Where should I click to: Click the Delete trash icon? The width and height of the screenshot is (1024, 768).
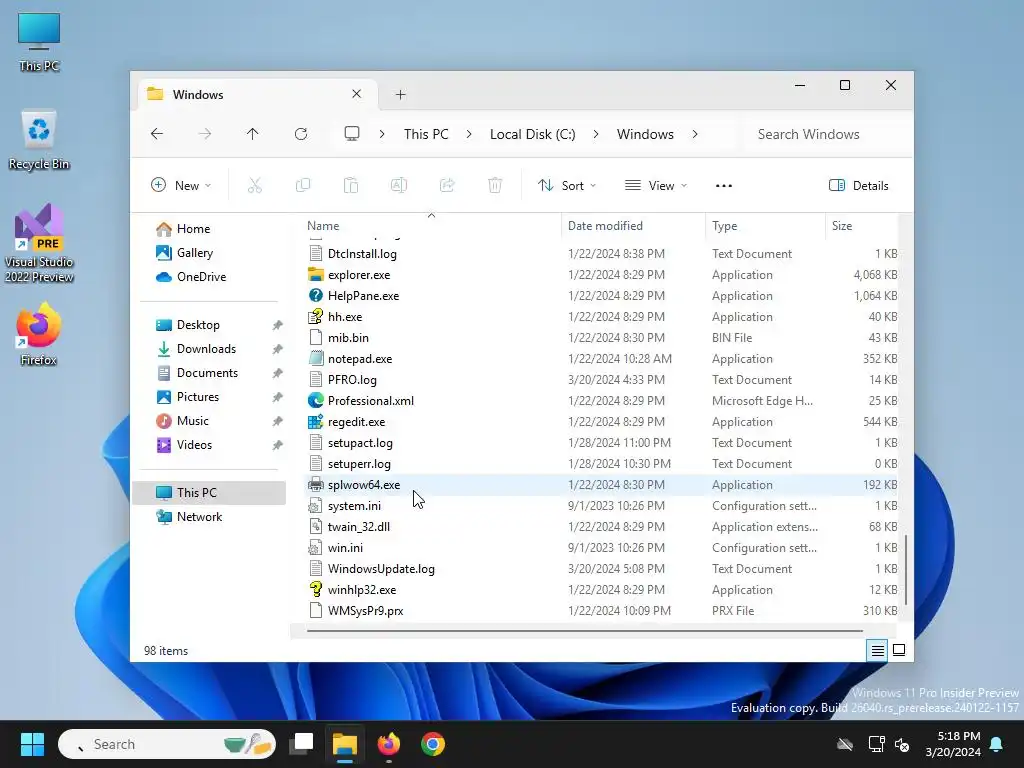pos(495,185)
